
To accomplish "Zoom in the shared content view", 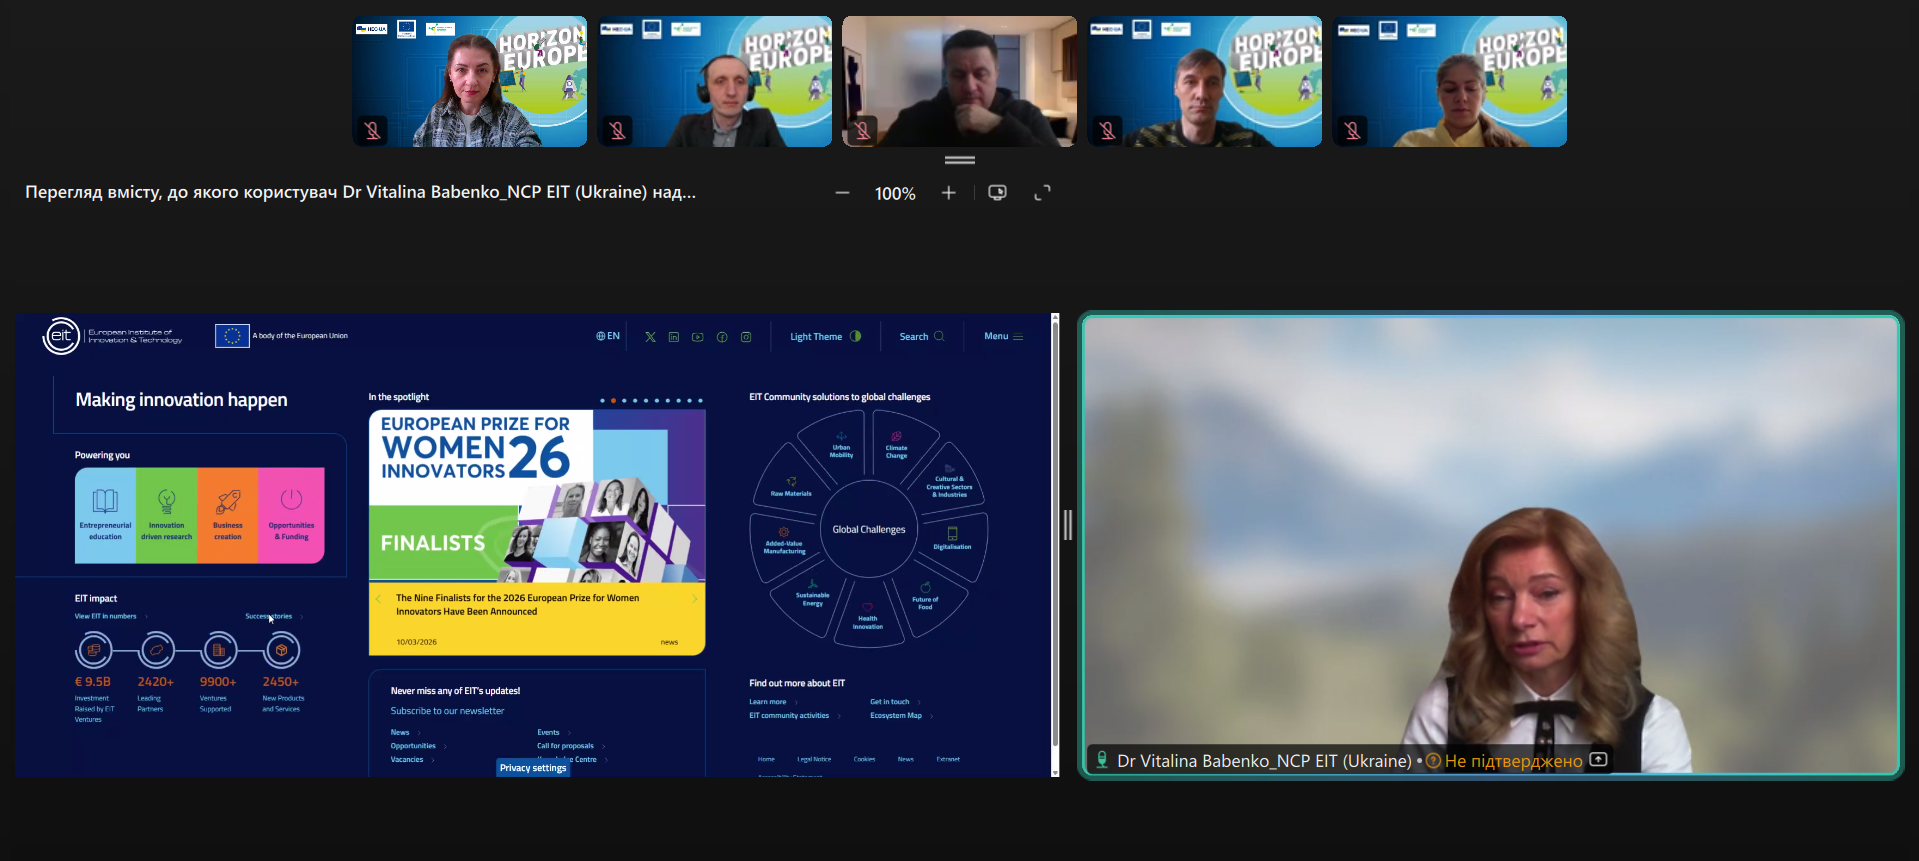I will (948, 193).
